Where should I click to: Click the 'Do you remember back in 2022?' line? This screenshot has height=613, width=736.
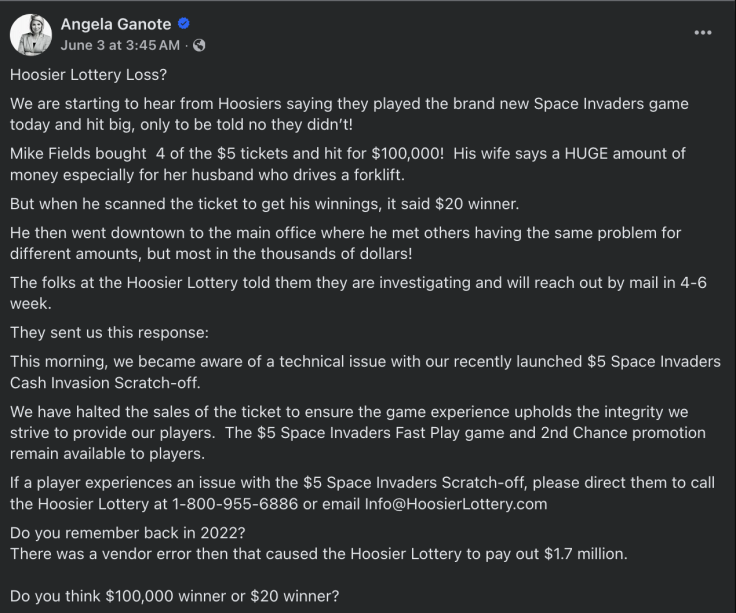(128, 533)
